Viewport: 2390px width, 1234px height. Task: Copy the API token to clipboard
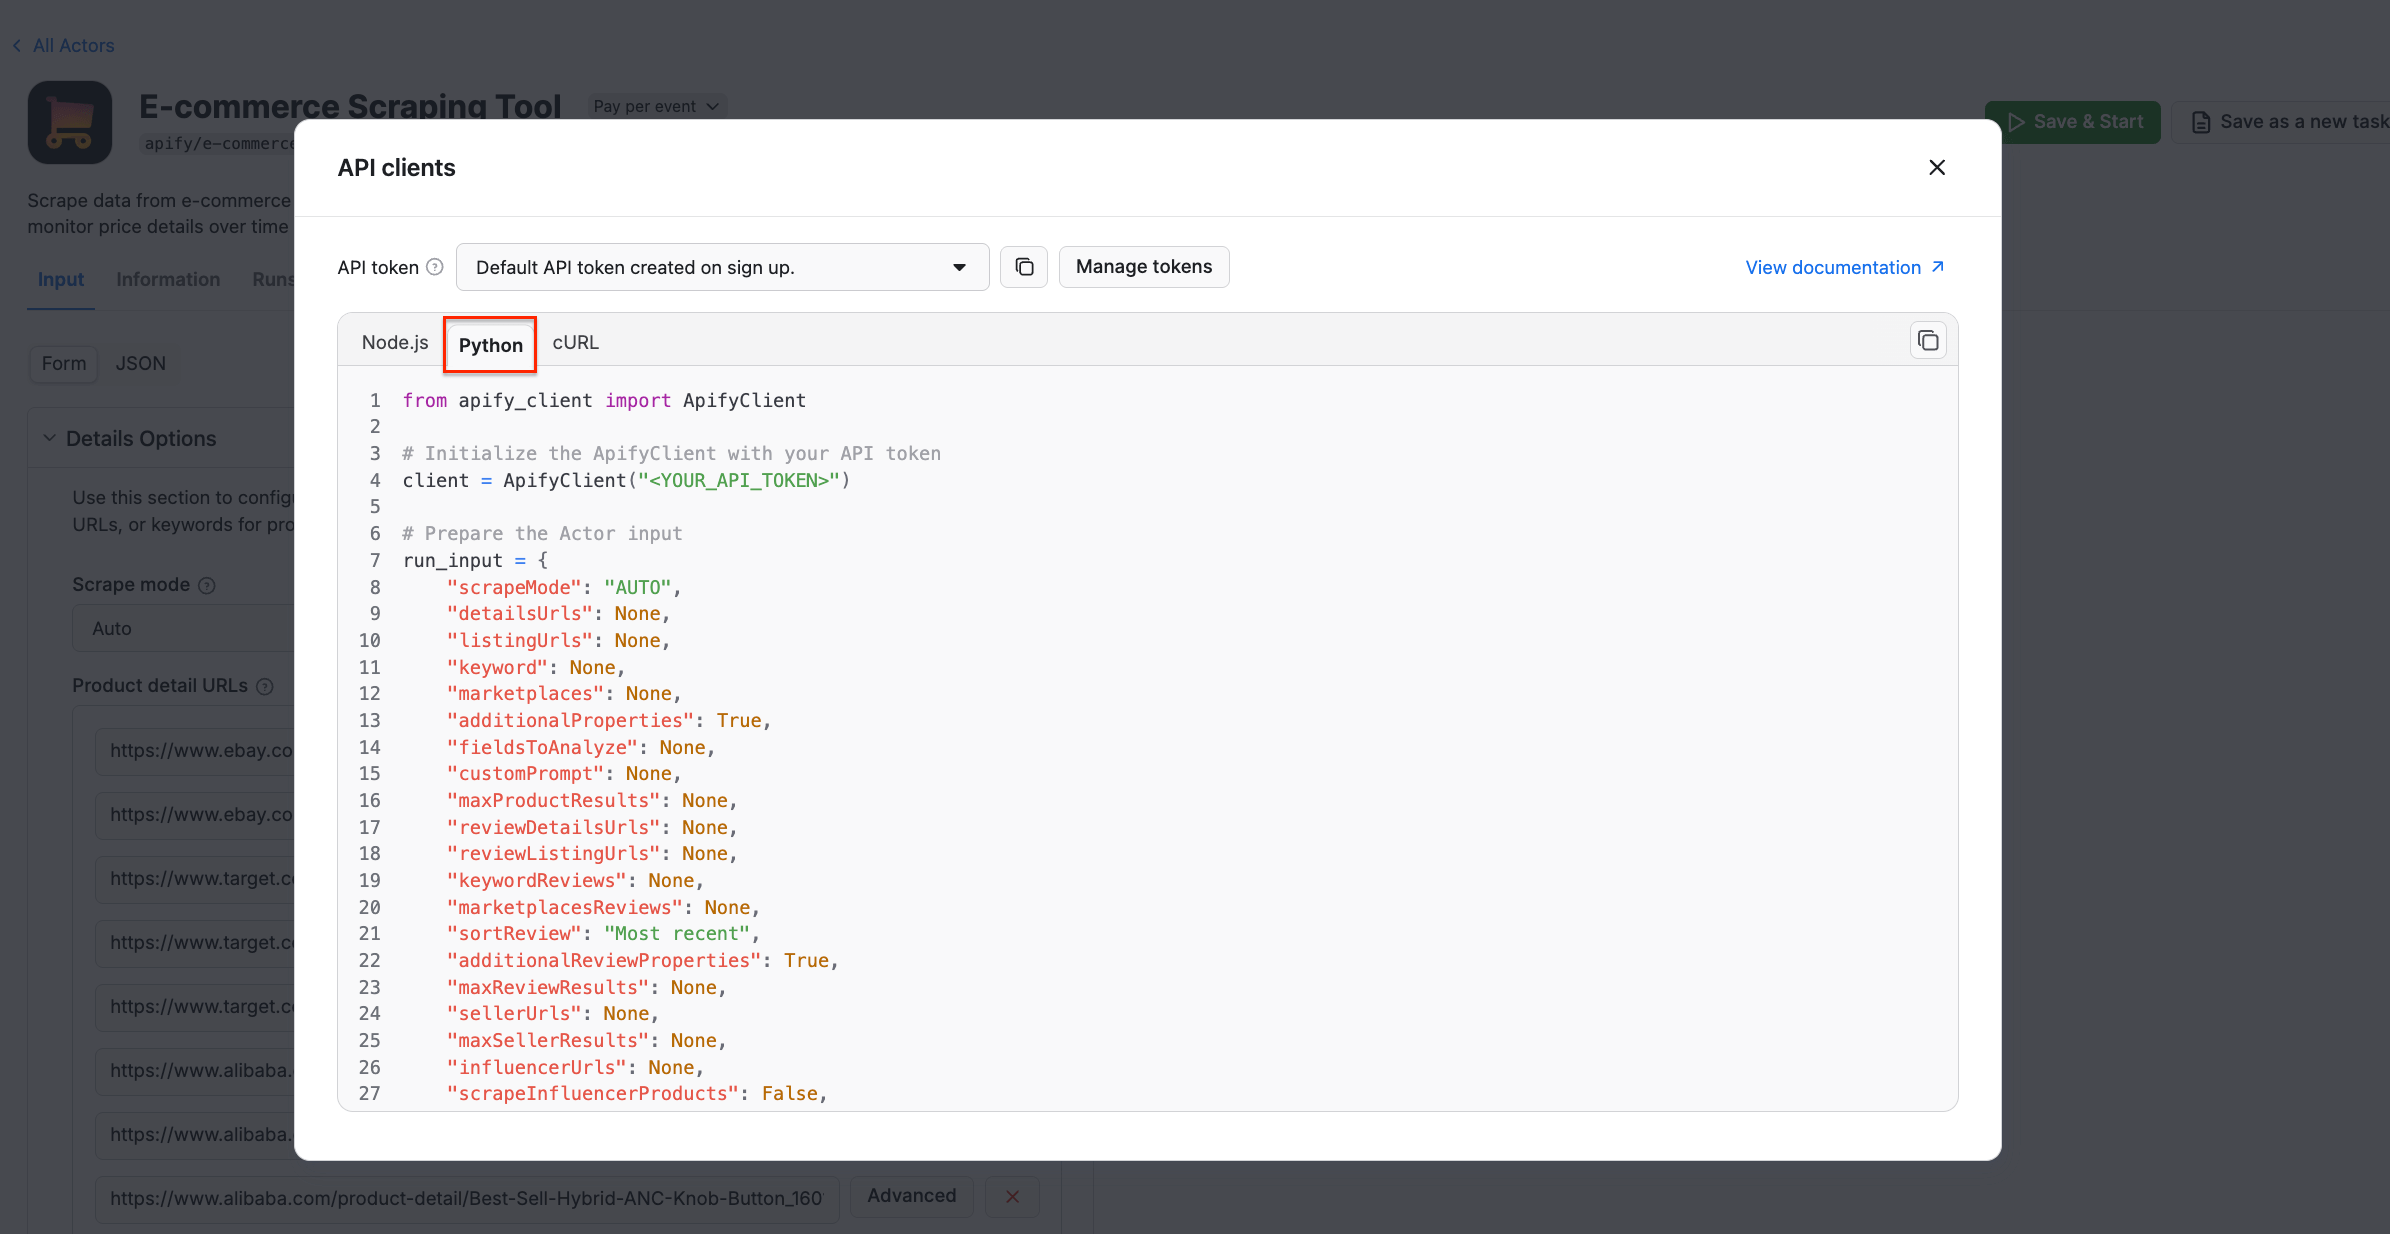(x=1024, y=267)
